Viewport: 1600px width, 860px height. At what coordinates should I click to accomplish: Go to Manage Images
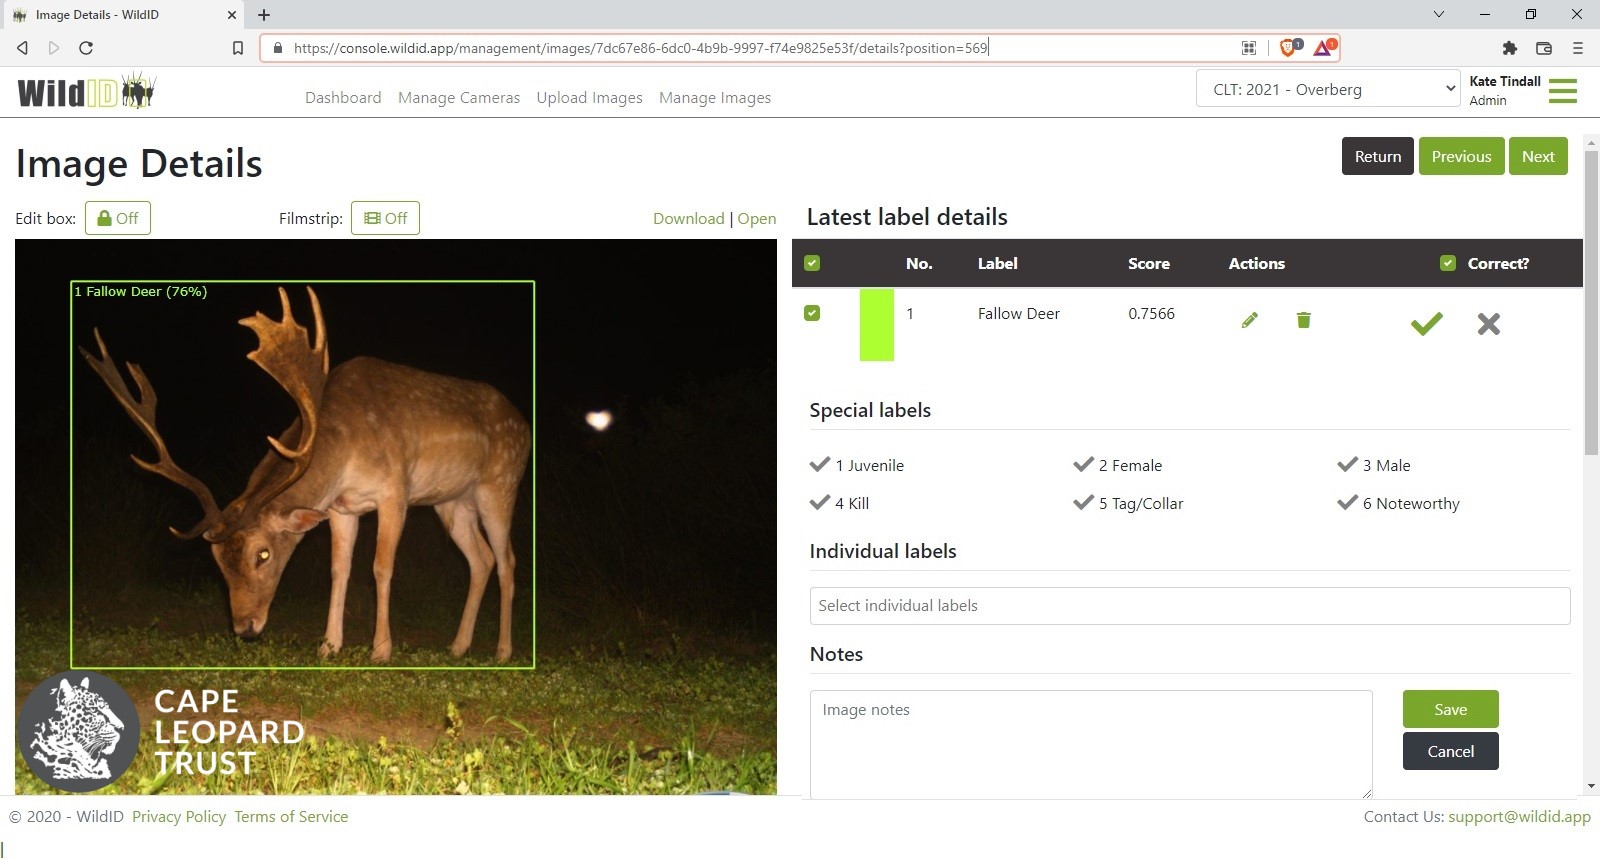[715, 97]
